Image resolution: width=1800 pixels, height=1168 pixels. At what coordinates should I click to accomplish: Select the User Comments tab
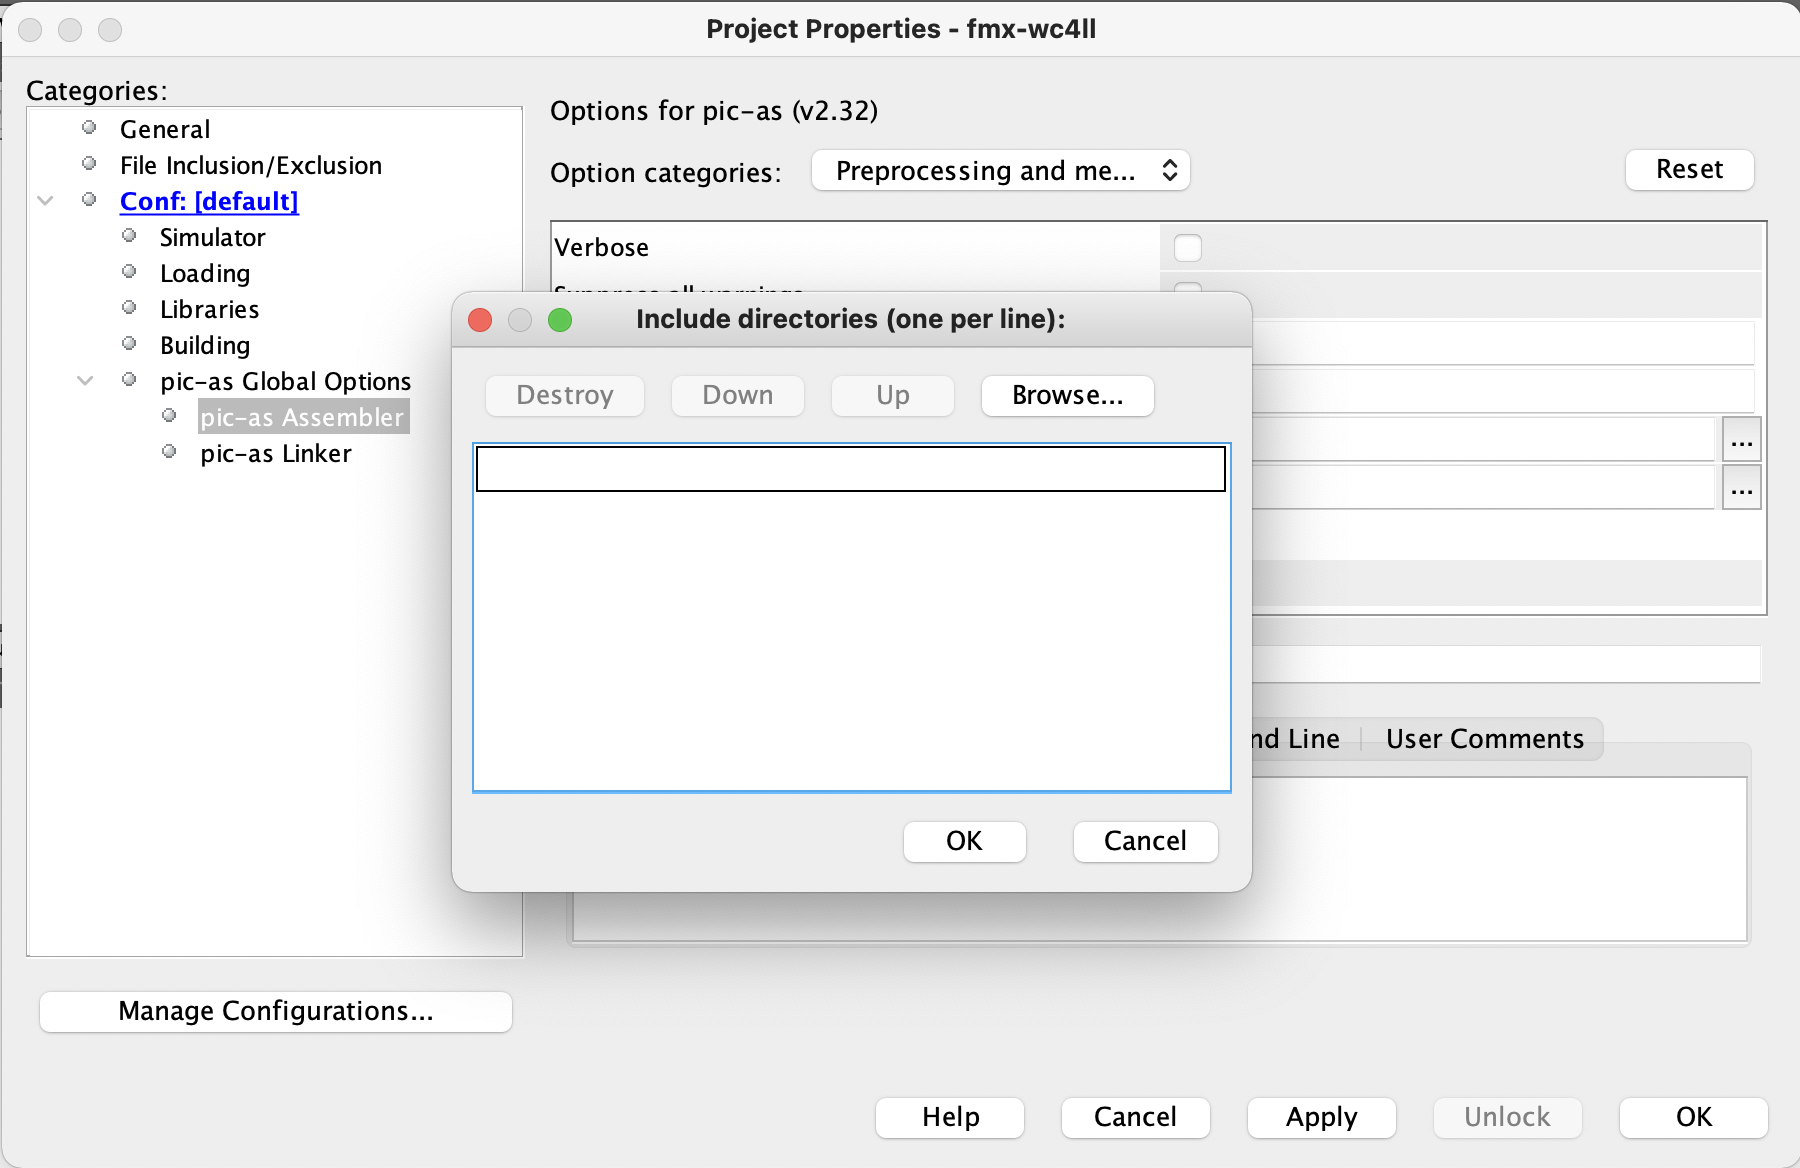pos(1484,739)
